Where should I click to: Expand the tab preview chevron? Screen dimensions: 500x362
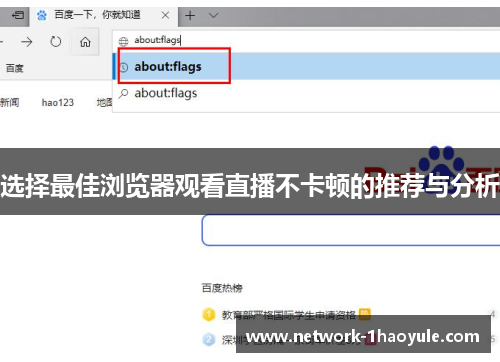(x=213, y=15)
